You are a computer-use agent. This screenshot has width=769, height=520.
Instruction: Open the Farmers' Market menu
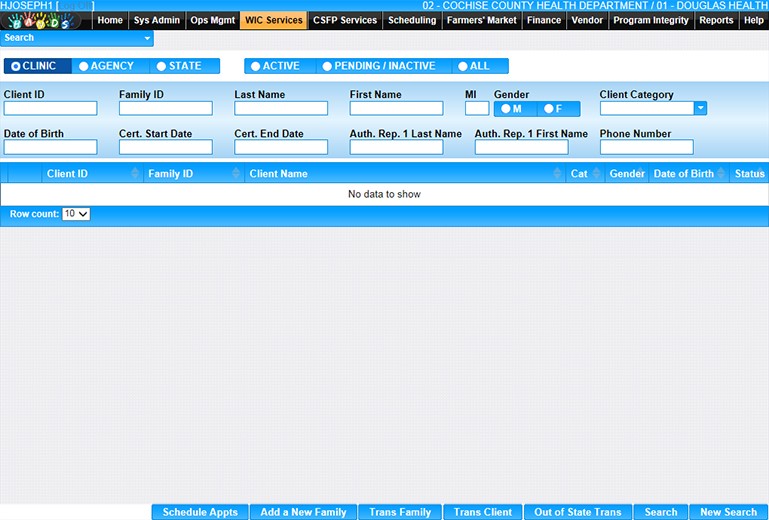482,20
